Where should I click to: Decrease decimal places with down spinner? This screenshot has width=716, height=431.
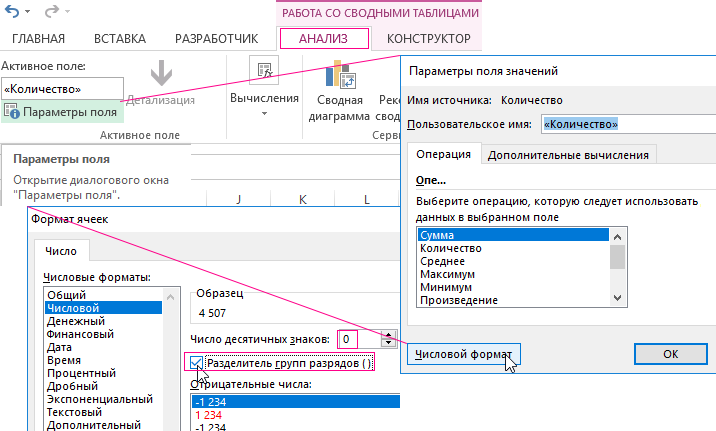coord(389,343)
